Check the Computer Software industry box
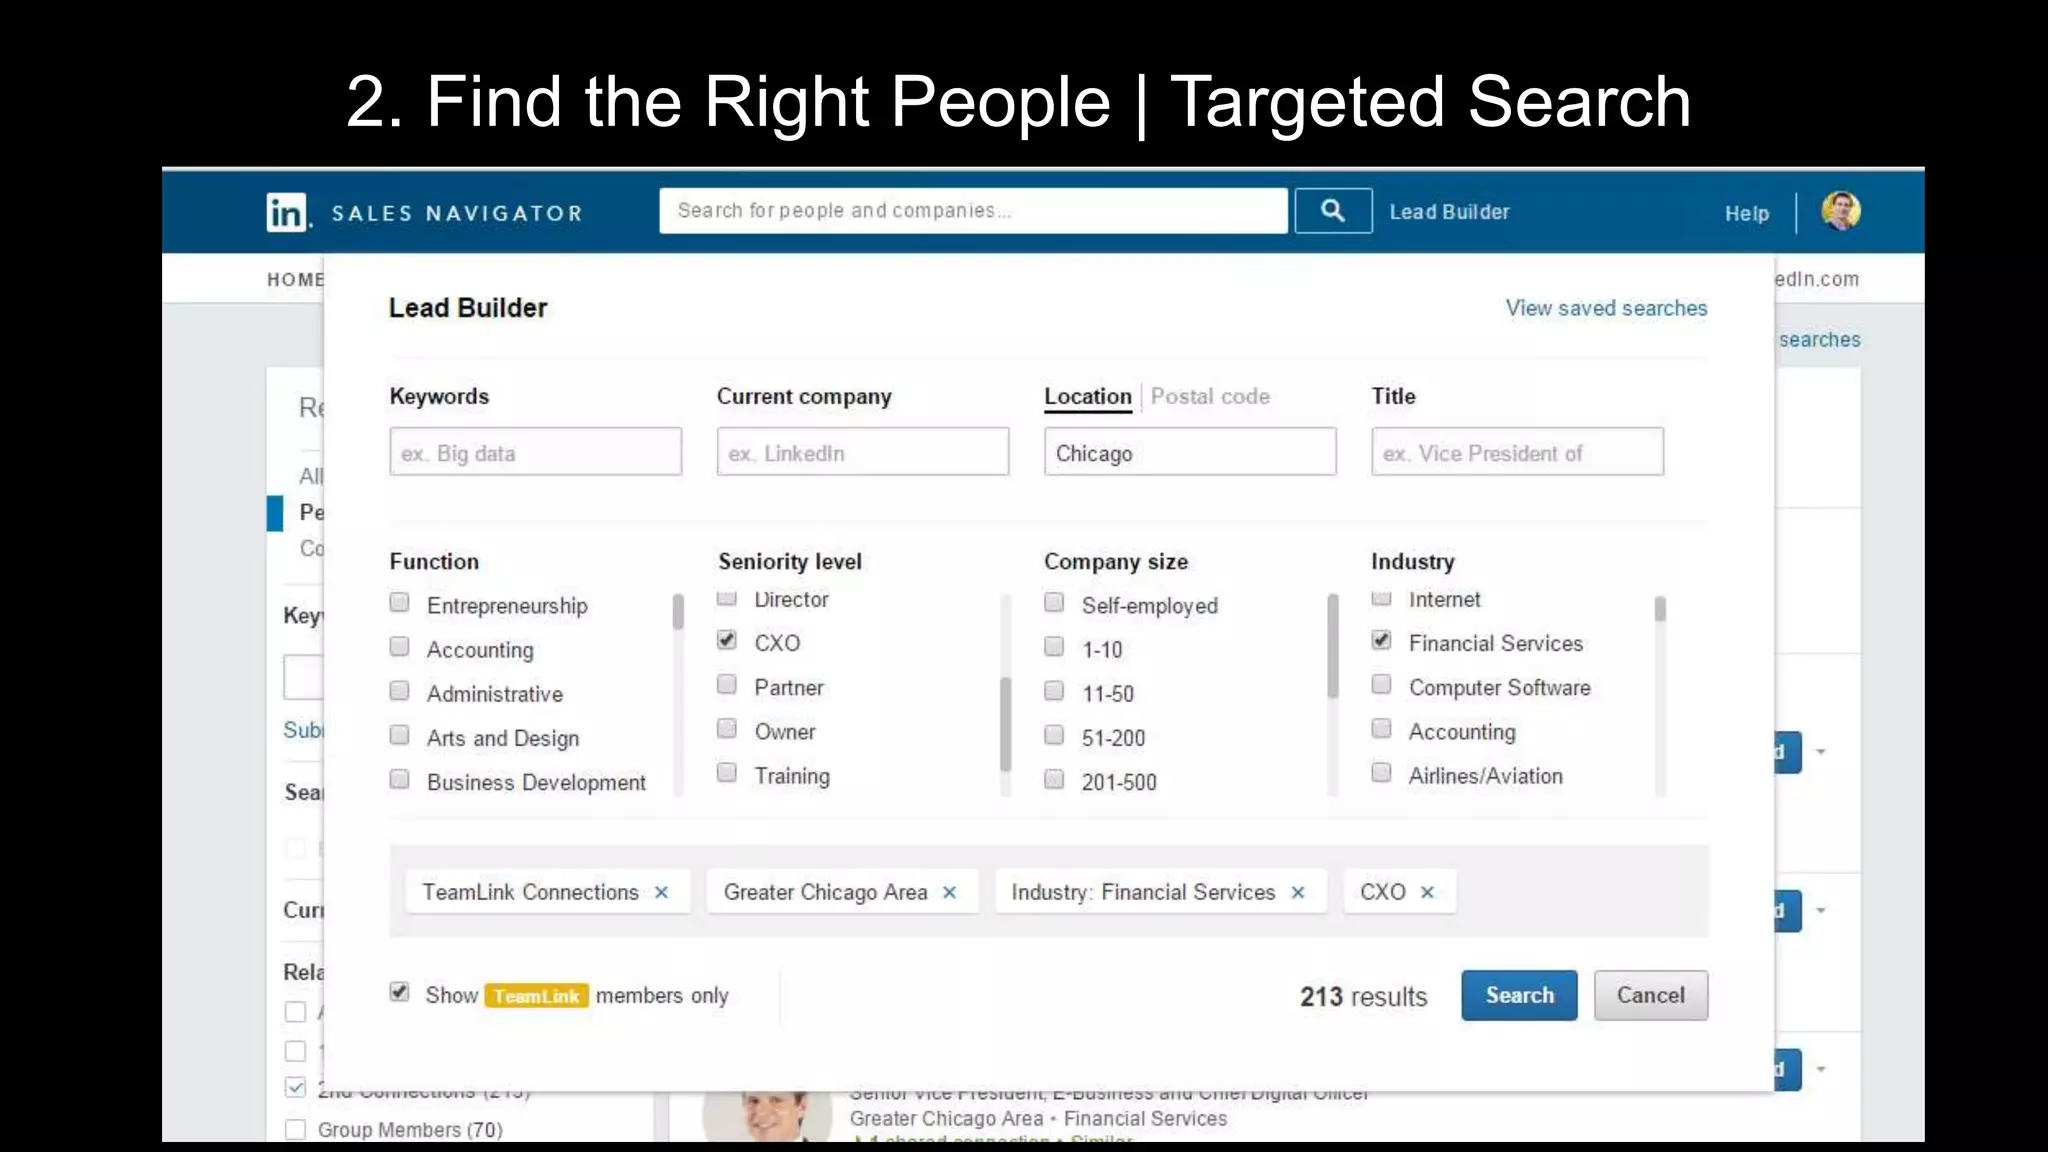Screen dimensions: 2048x1152 point(1381,684)
